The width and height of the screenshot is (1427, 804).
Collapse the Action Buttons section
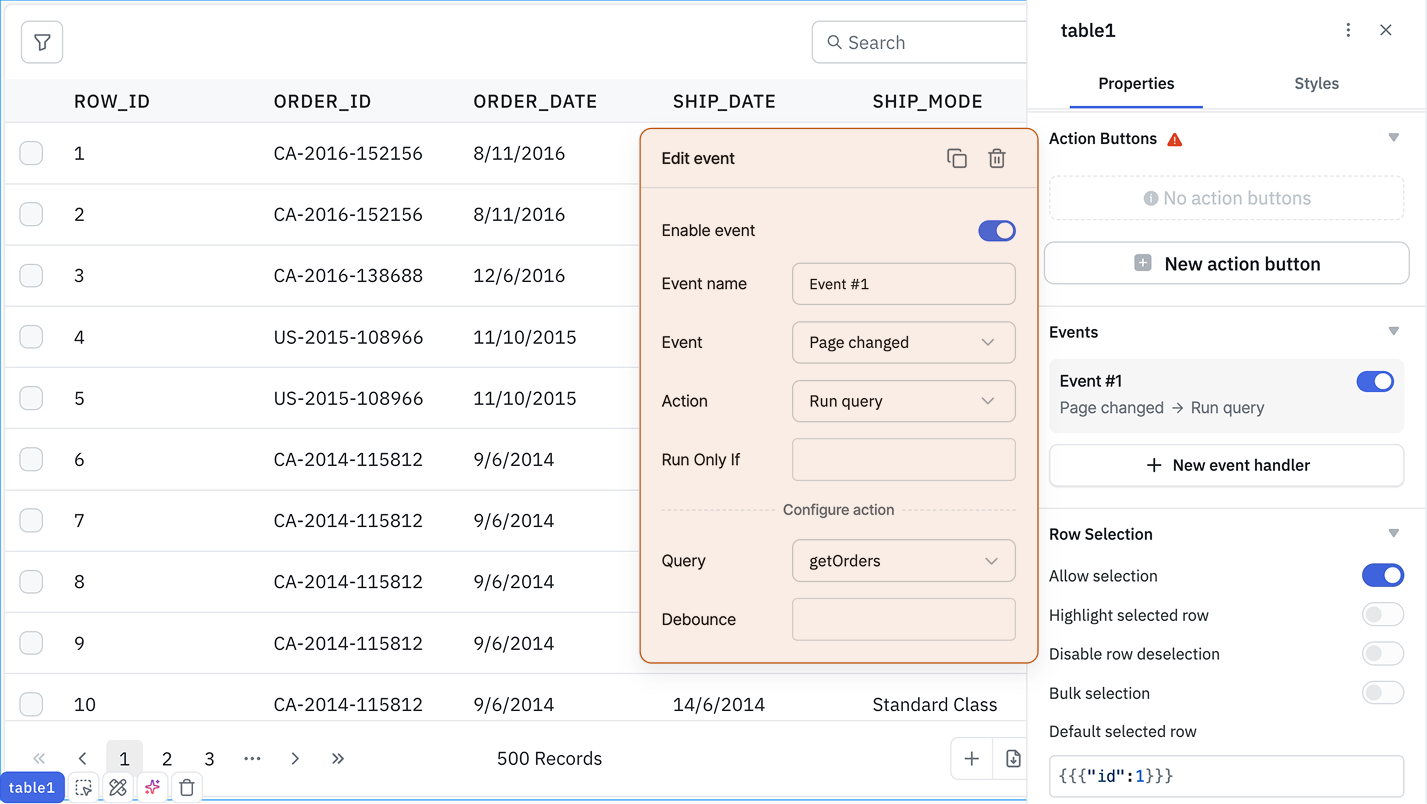(x=1394, y=138)
